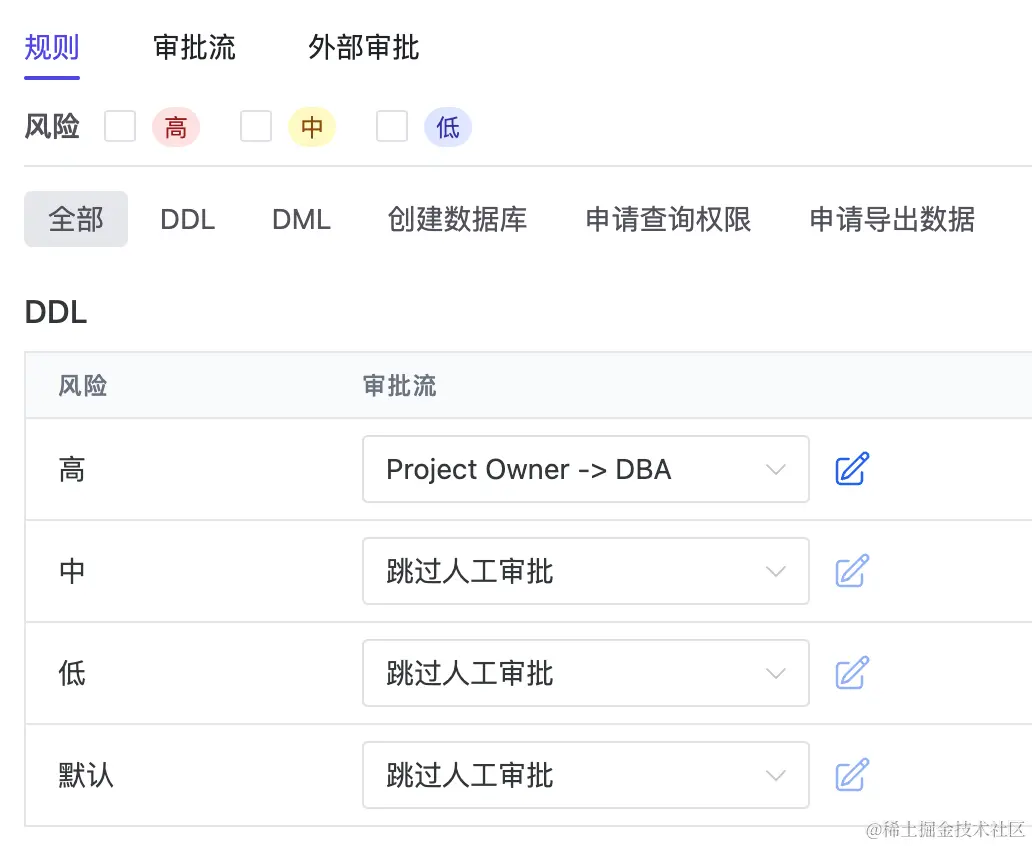1032x846 pixels.
Task: Open the 外部审批 tab
Action: tap(362, 47)
